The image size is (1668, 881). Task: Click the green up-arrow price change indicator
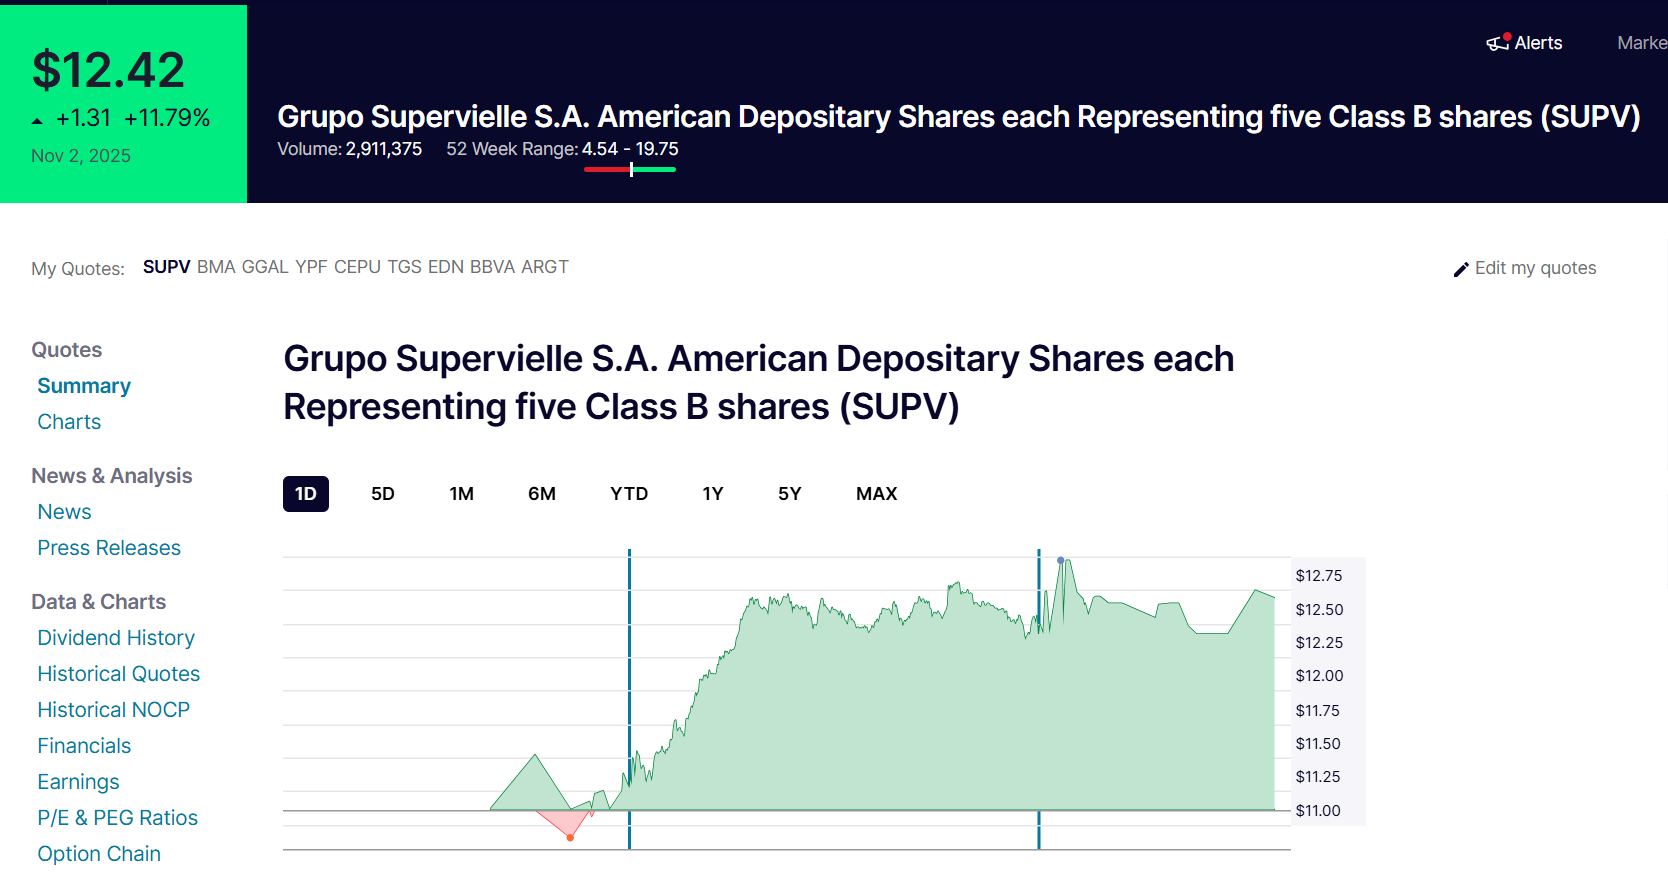38,120
